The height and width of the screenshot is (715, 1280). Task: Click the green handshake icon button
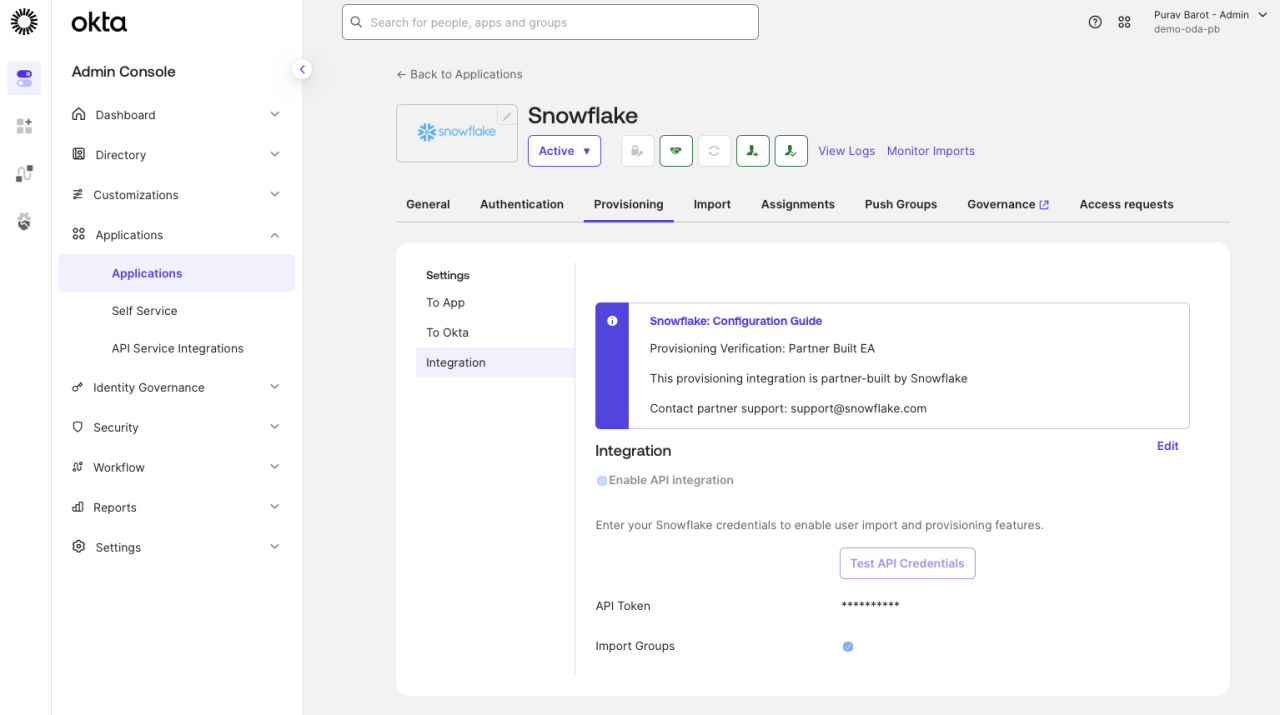[x=676, y=151]
